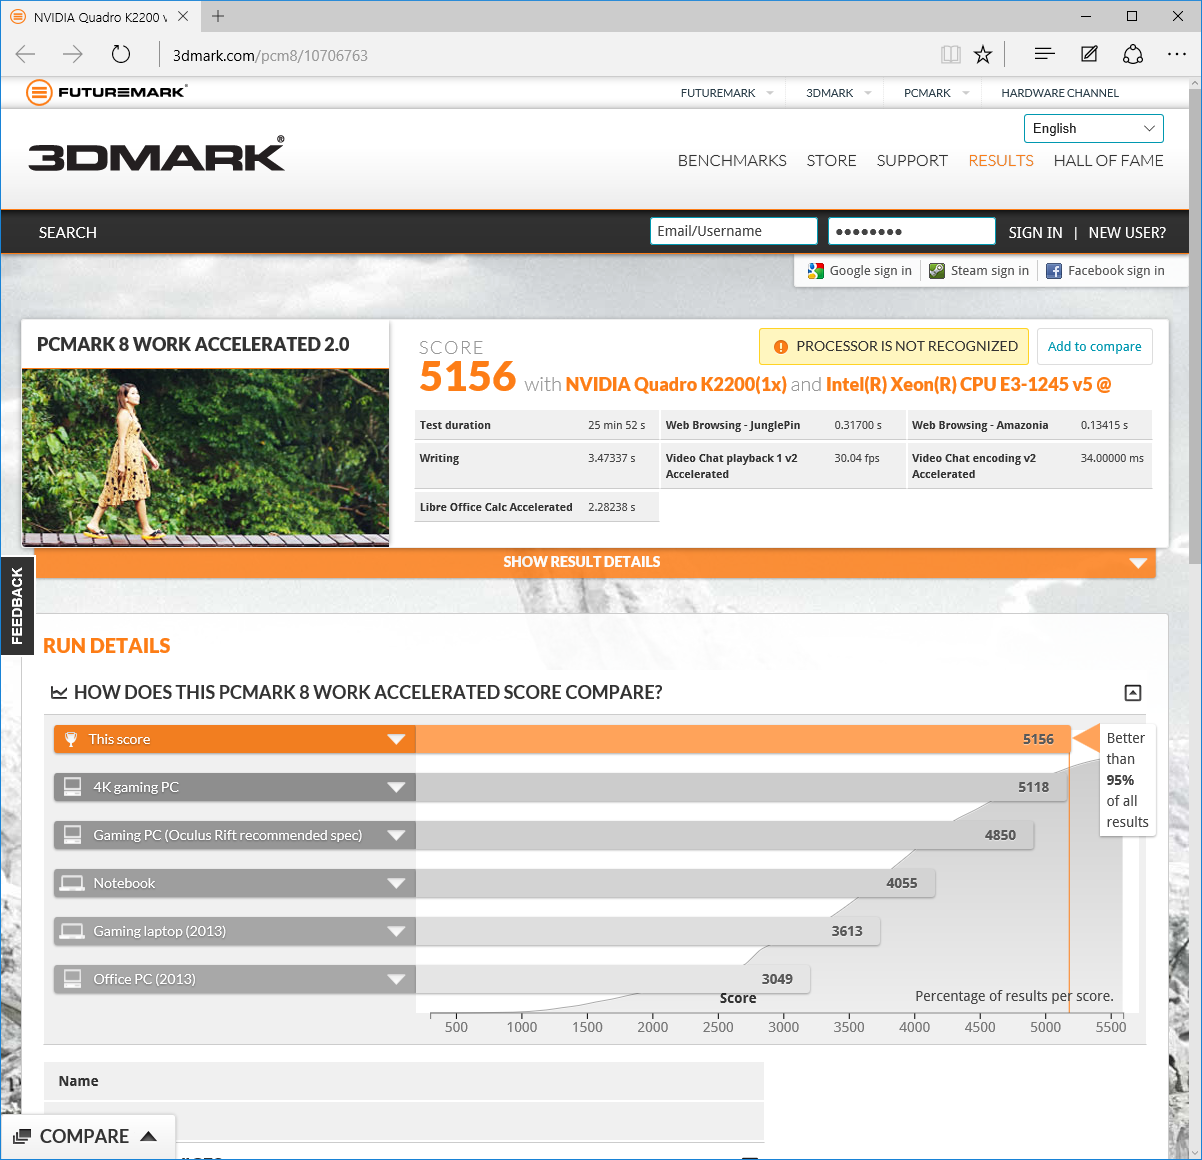1202x1160 pixels.
Task: Click the SEARCH link
Action: (68, 232)
